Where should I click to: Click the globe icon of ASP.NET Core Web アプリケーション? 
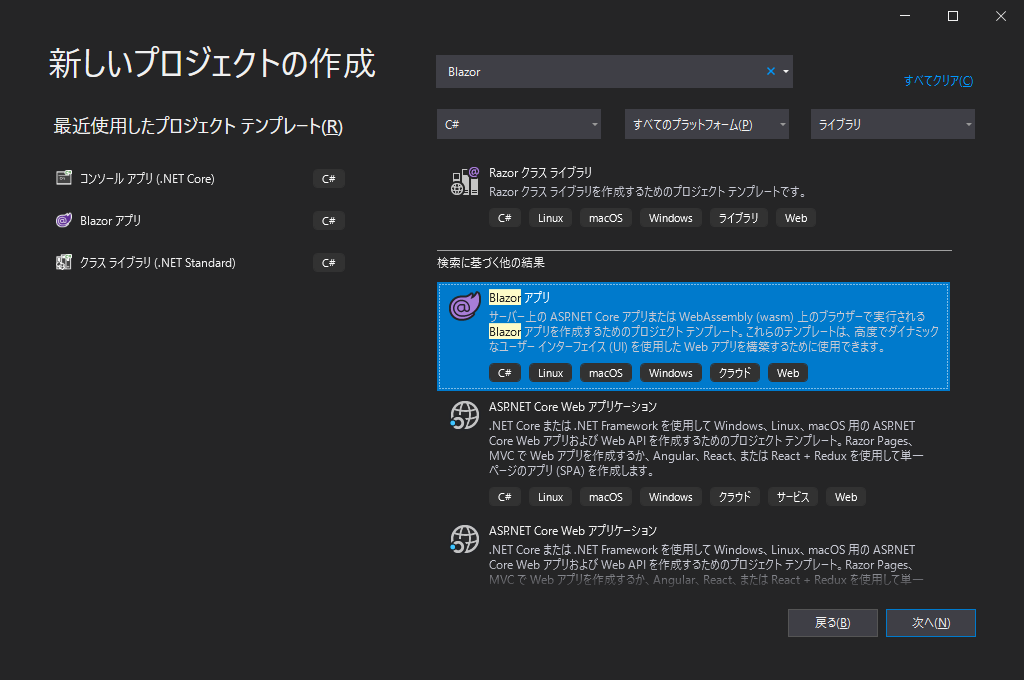[464, 415]
